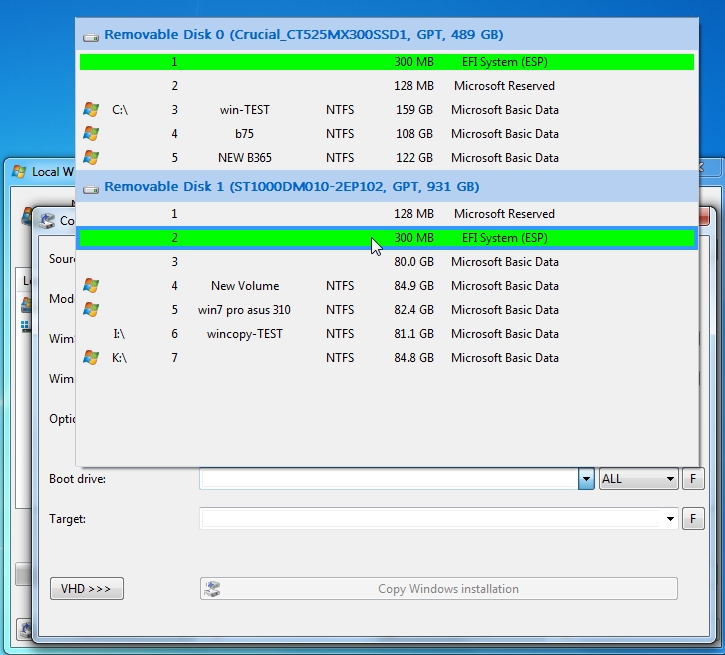
Task: Click Removable Disk 1 ST1000DM010 header
Action: pos(387,187)
